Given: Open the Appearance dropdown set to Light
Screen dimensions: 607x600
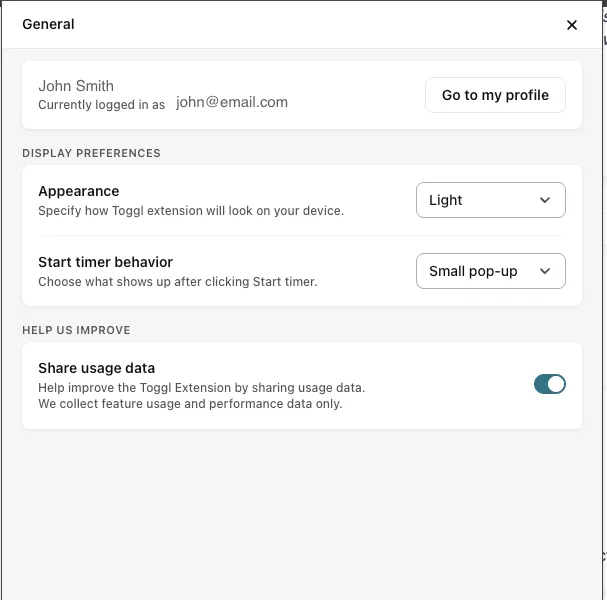Looking at the screenshot, I should coord(490,200).
